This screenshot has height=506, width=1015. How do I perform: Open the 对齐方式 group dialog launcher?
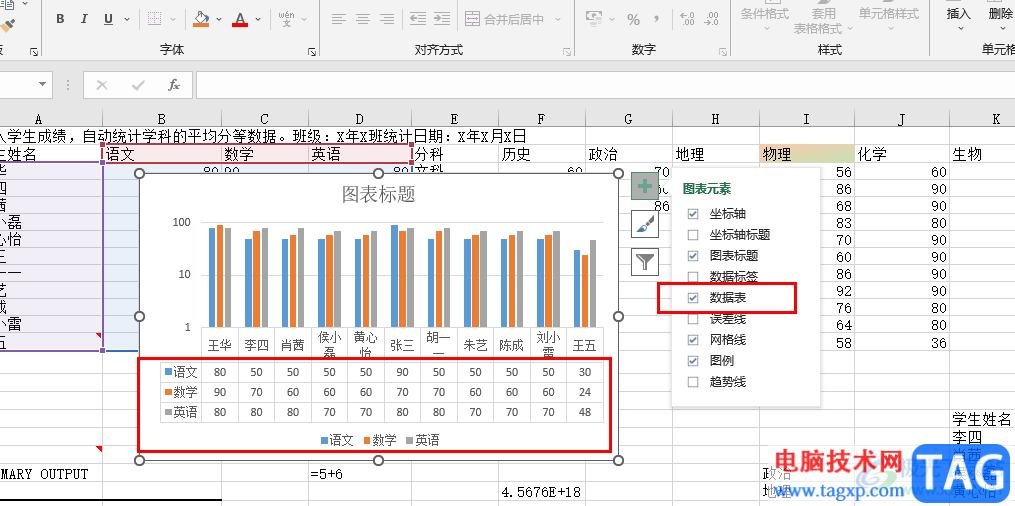tap(567, 51)
